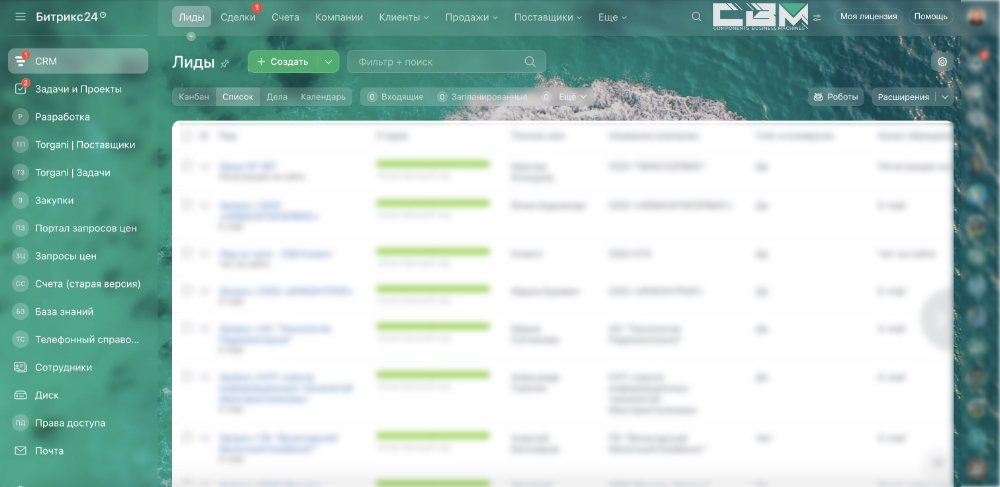The width and height of the screenshot is (1000, 487).
Task: Open the gear settings icon above the list
Action: tap(941, 62)
